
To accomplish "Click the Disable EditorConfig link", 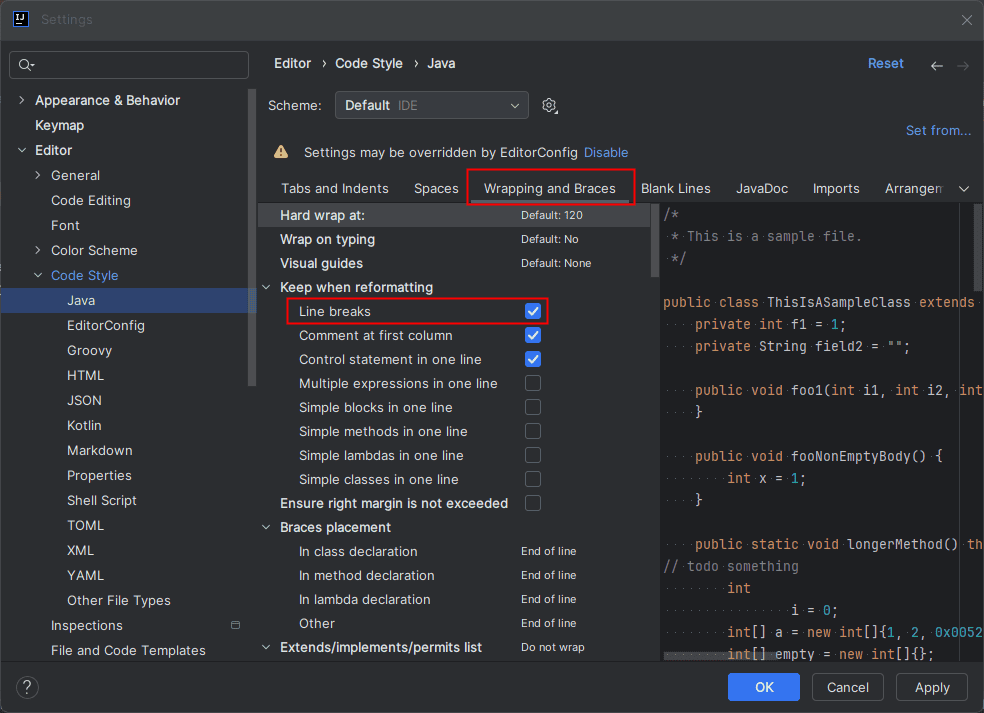I will pos(606,153).
